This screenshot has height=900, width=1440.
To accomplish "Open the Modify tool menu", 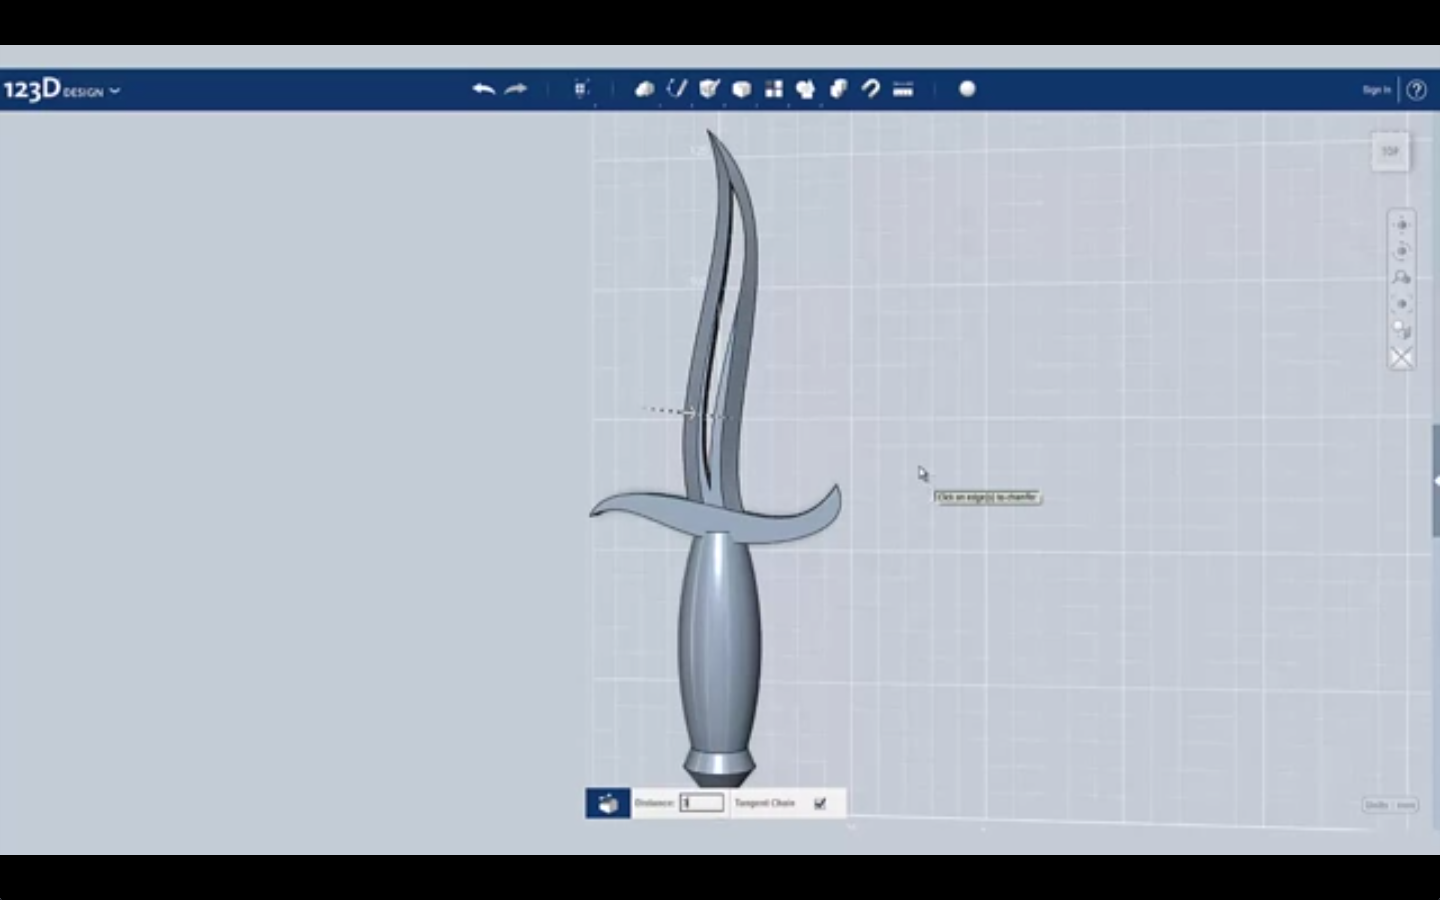I will coord(741,89).
